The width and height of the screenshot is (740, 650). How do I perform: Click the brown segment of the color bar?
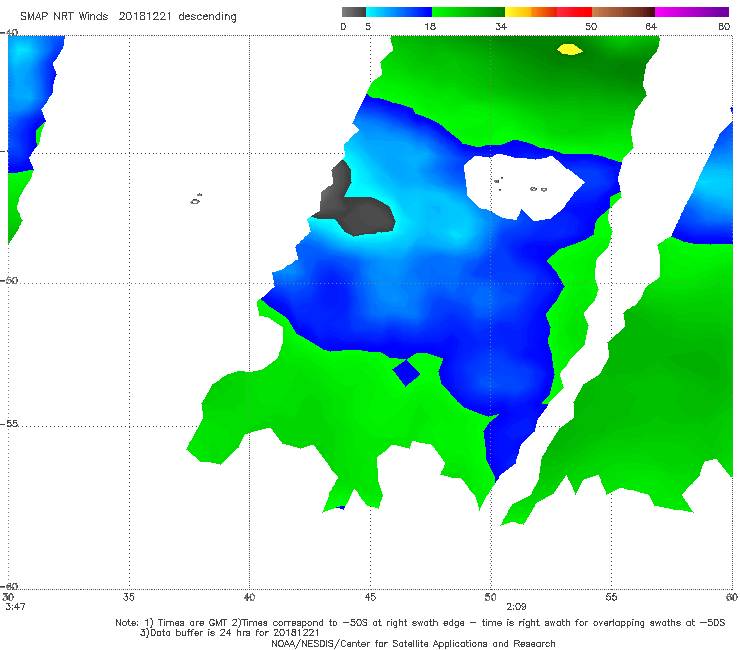623,12
